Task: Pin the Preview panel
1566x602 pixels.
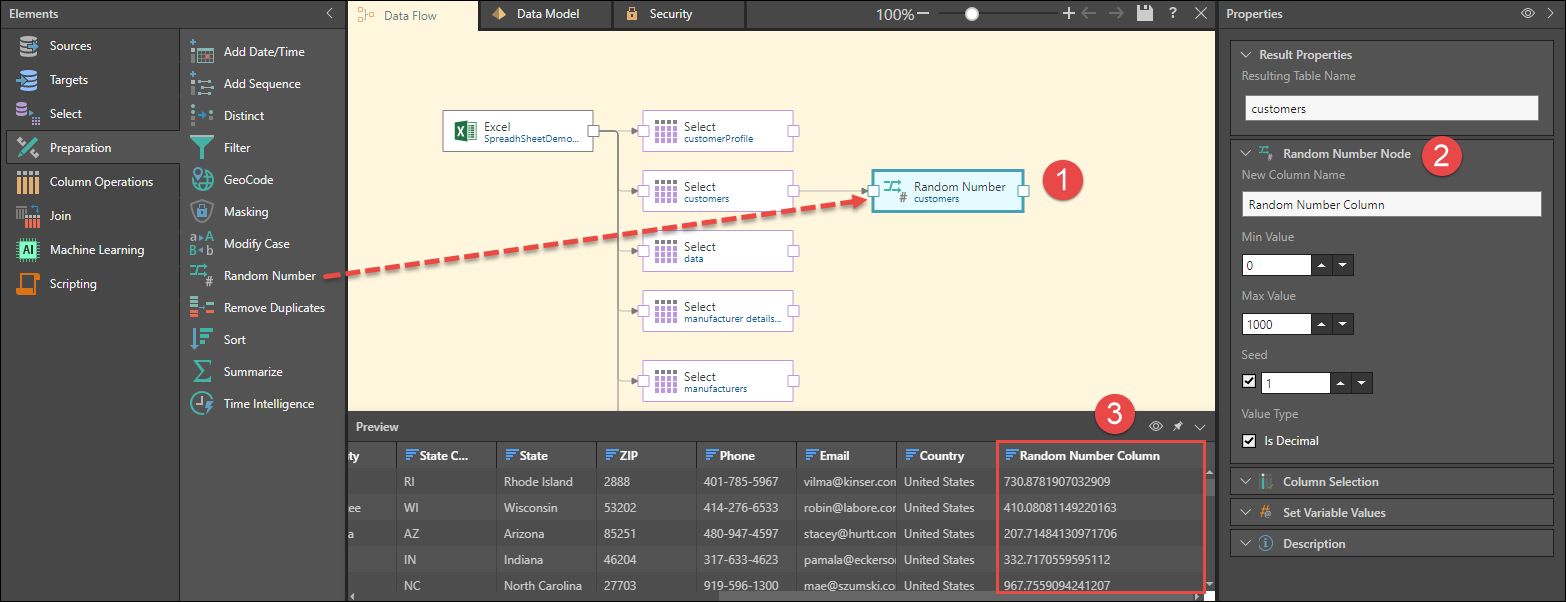Action: (x=1178, y=427)
